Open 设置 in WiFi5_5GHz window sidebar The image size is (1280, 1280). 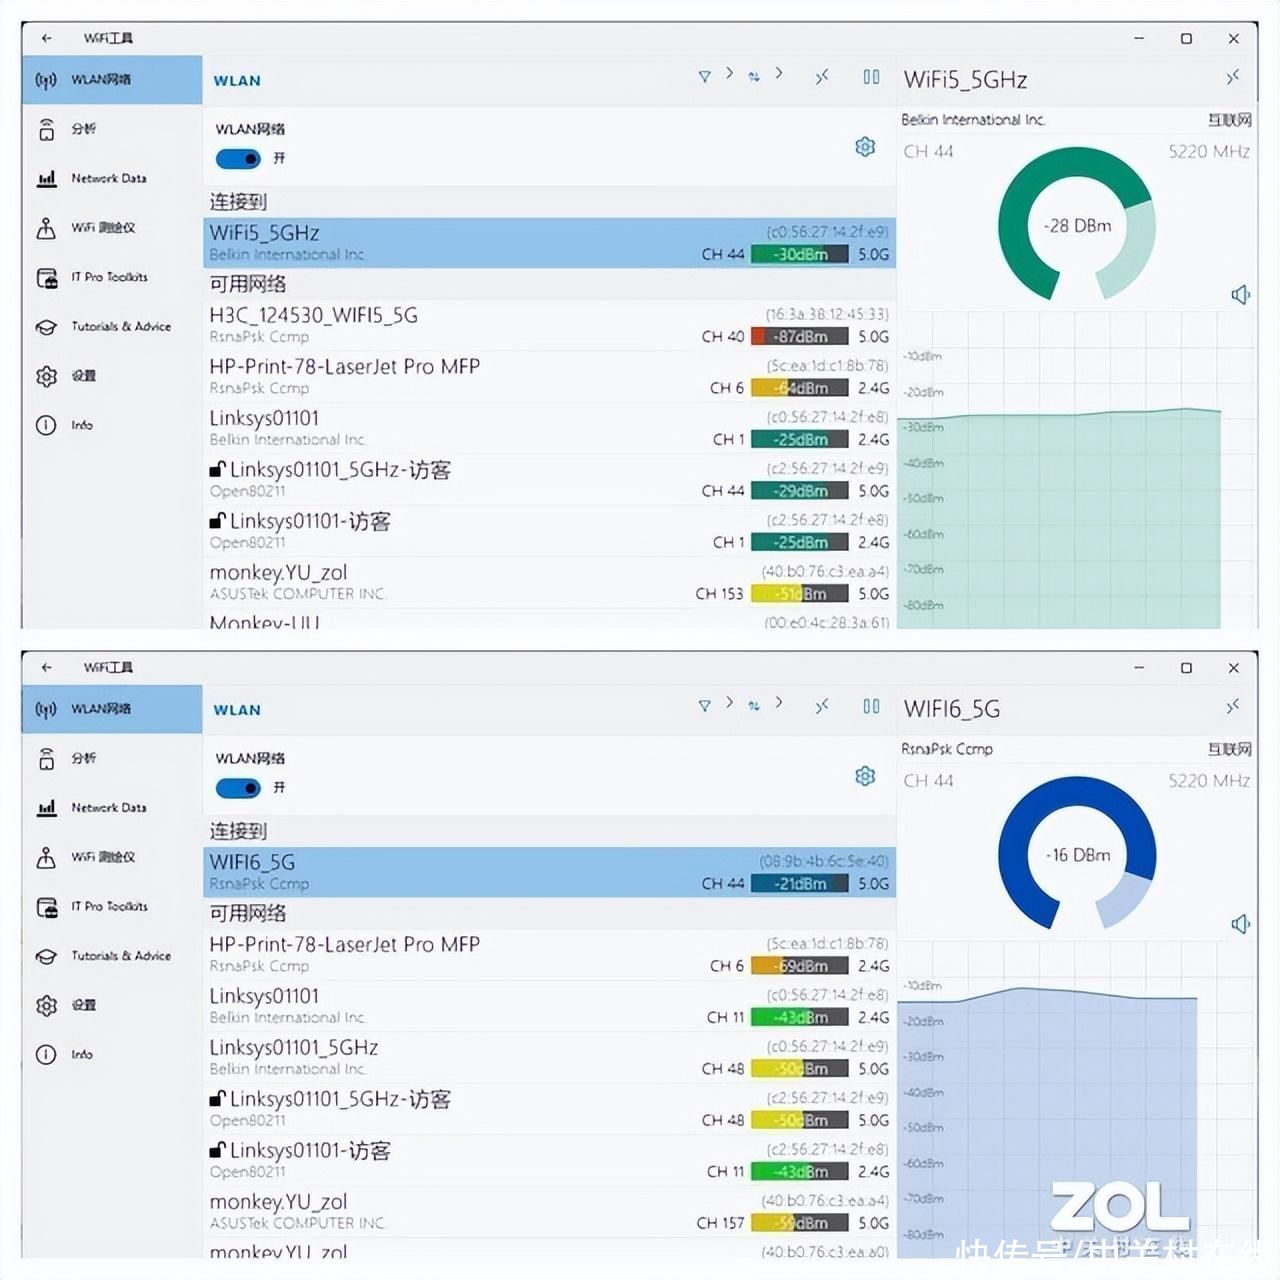[112, 376]
